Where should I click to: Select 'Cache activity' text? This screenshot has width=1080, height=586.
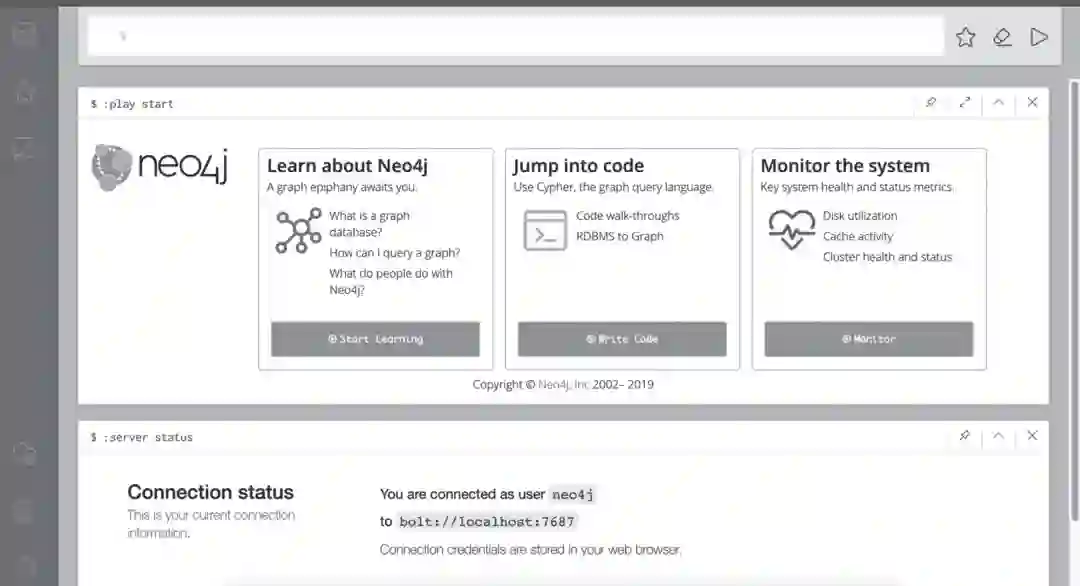click(x=858, y=236)
